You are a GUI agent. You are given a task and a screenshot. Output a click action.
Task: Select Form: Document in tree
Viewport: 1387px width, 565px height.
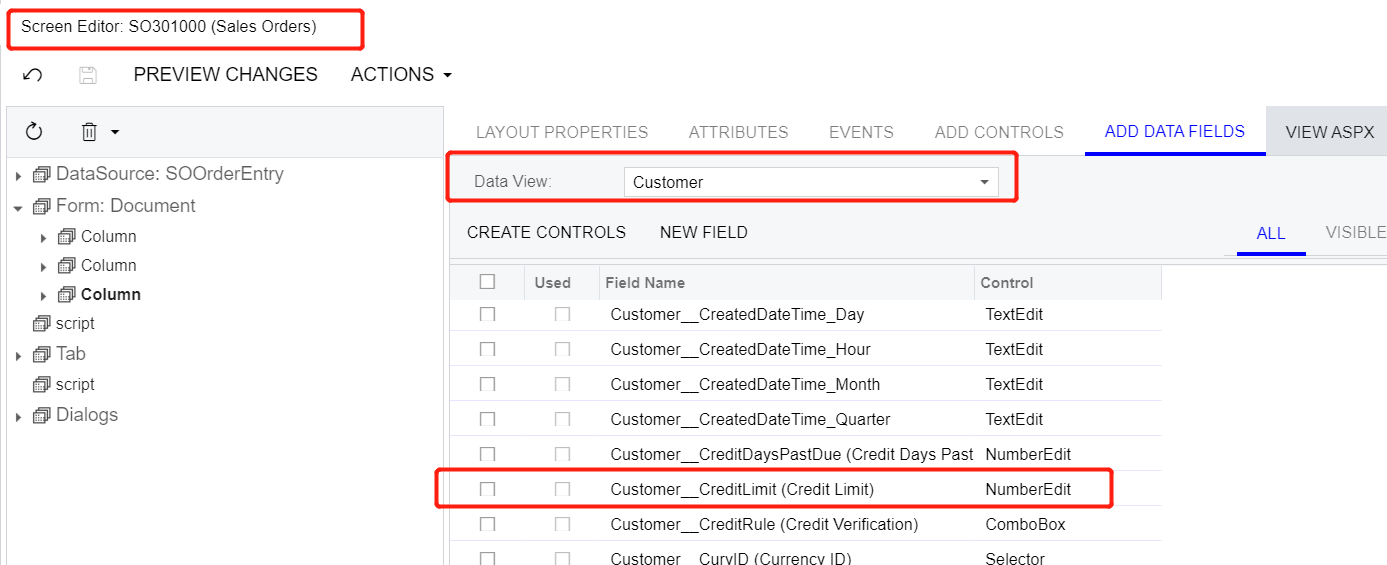pyautogui.click(x=126, y=206)
